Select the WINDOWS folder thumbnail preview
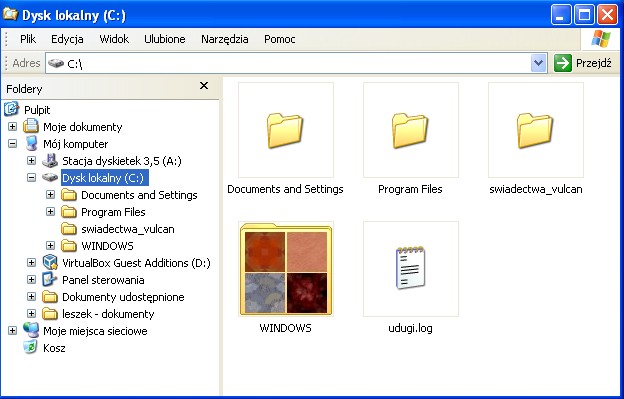The width and height of the screenshot is (624, 399). coord(286,269)
